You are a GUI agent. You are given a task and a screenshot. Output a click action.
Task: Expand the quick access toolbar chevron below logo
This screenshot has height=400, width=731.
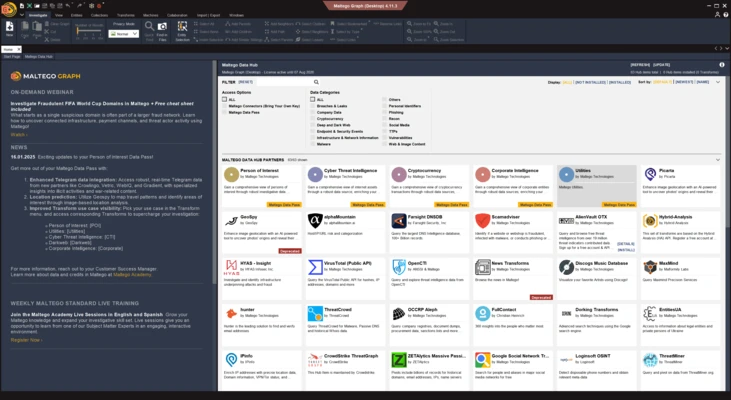point(21,15)
